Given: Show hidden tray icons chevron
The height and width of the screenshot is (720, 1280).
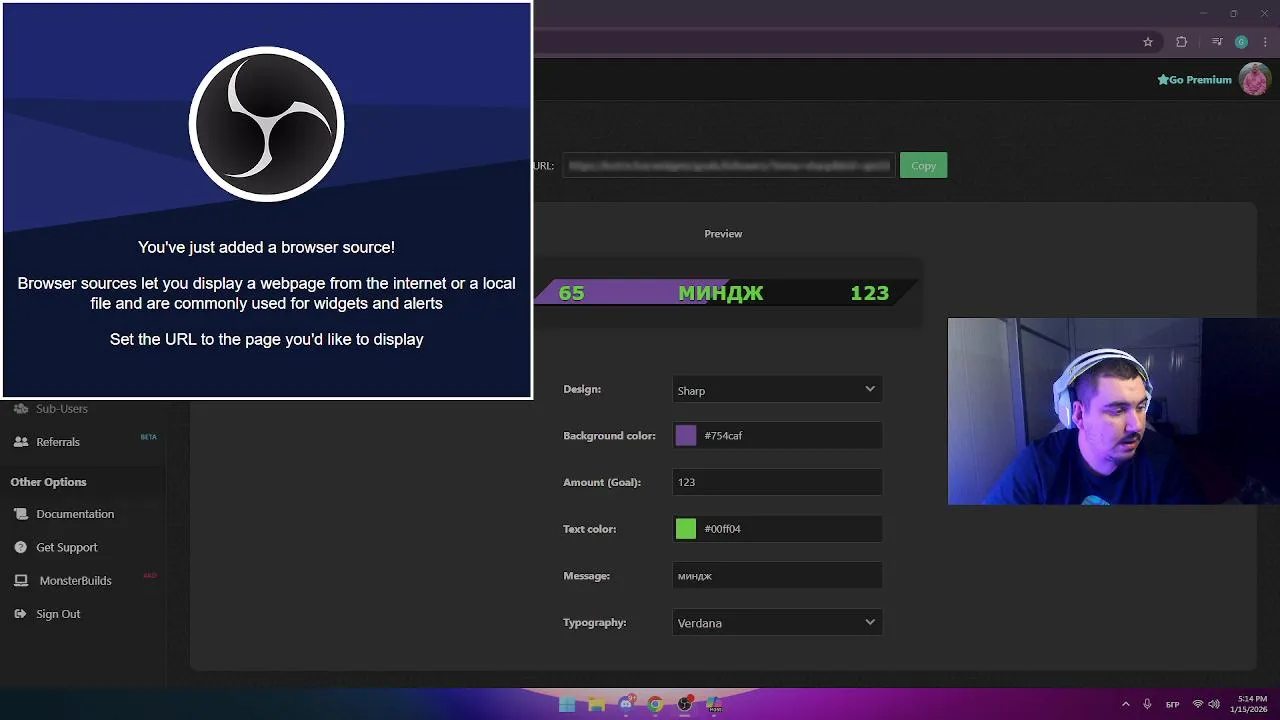Looking at the screenshot, I should pos(1126,704).
